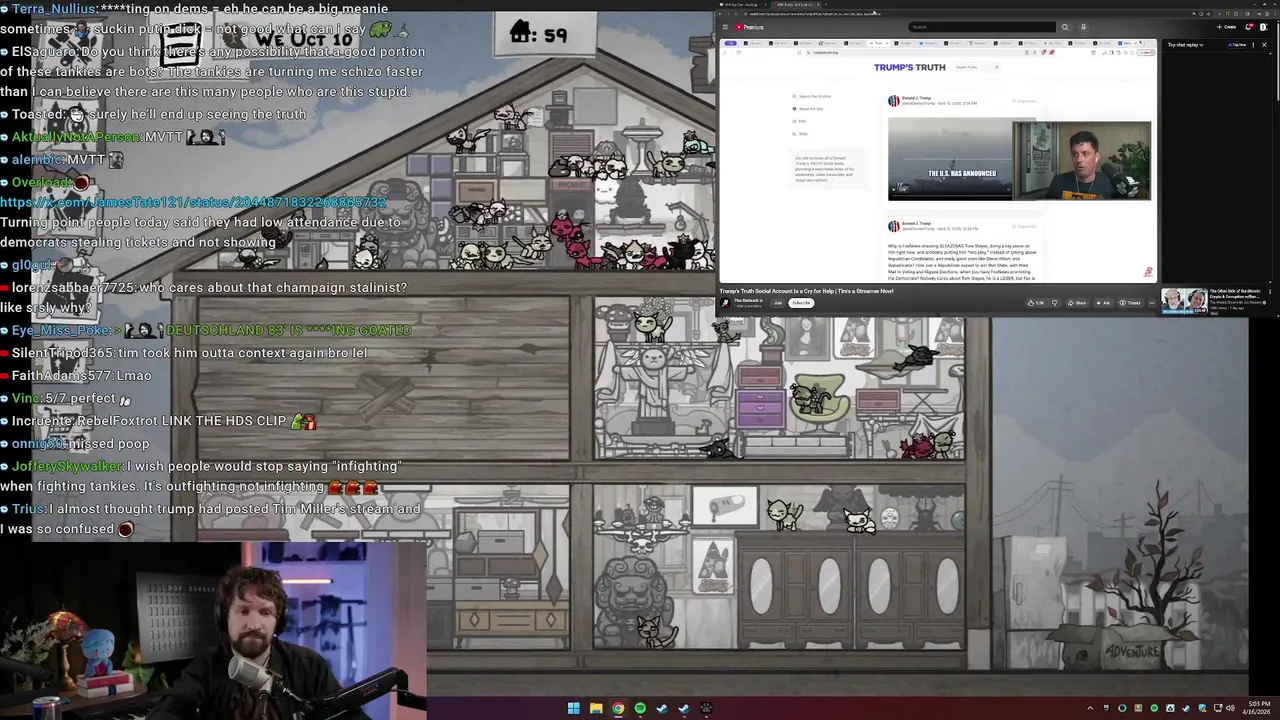The height and width of the screenshot is (720, 1280).
Task: Open more actions ellipsis beside Thanks
Action: pyautogui.click(x=1152, y=303)
